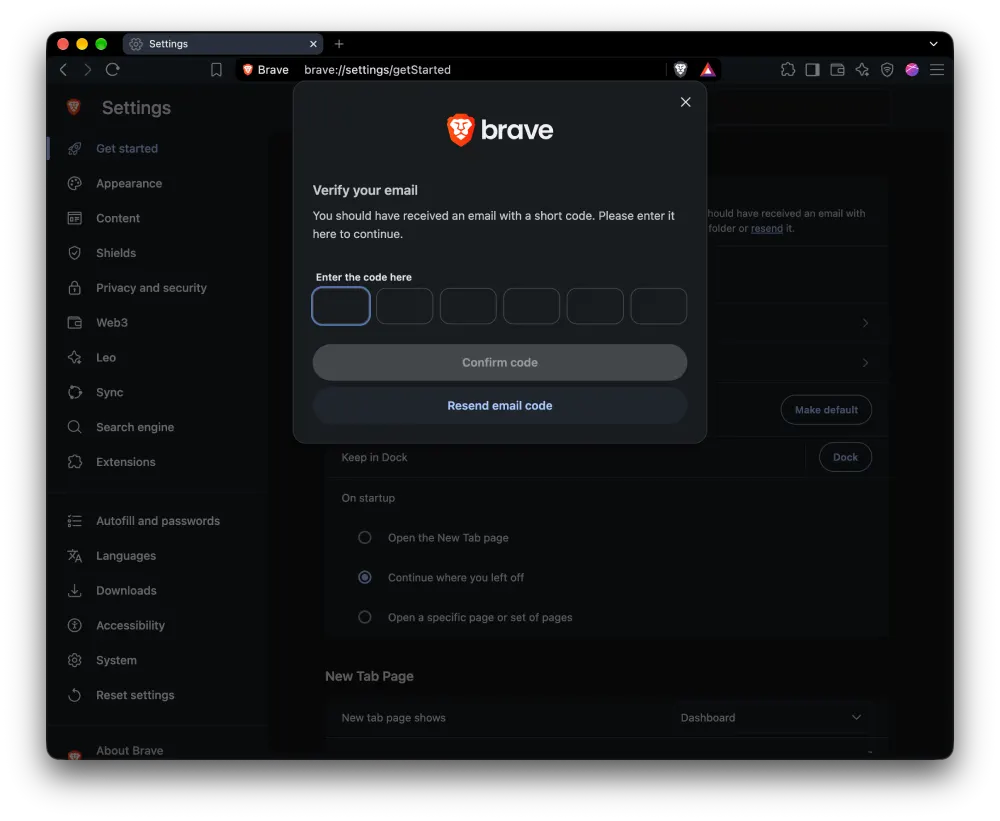Click the second code digit box
The width and height of the screenshot is (1000, 821).
[404, 306]
